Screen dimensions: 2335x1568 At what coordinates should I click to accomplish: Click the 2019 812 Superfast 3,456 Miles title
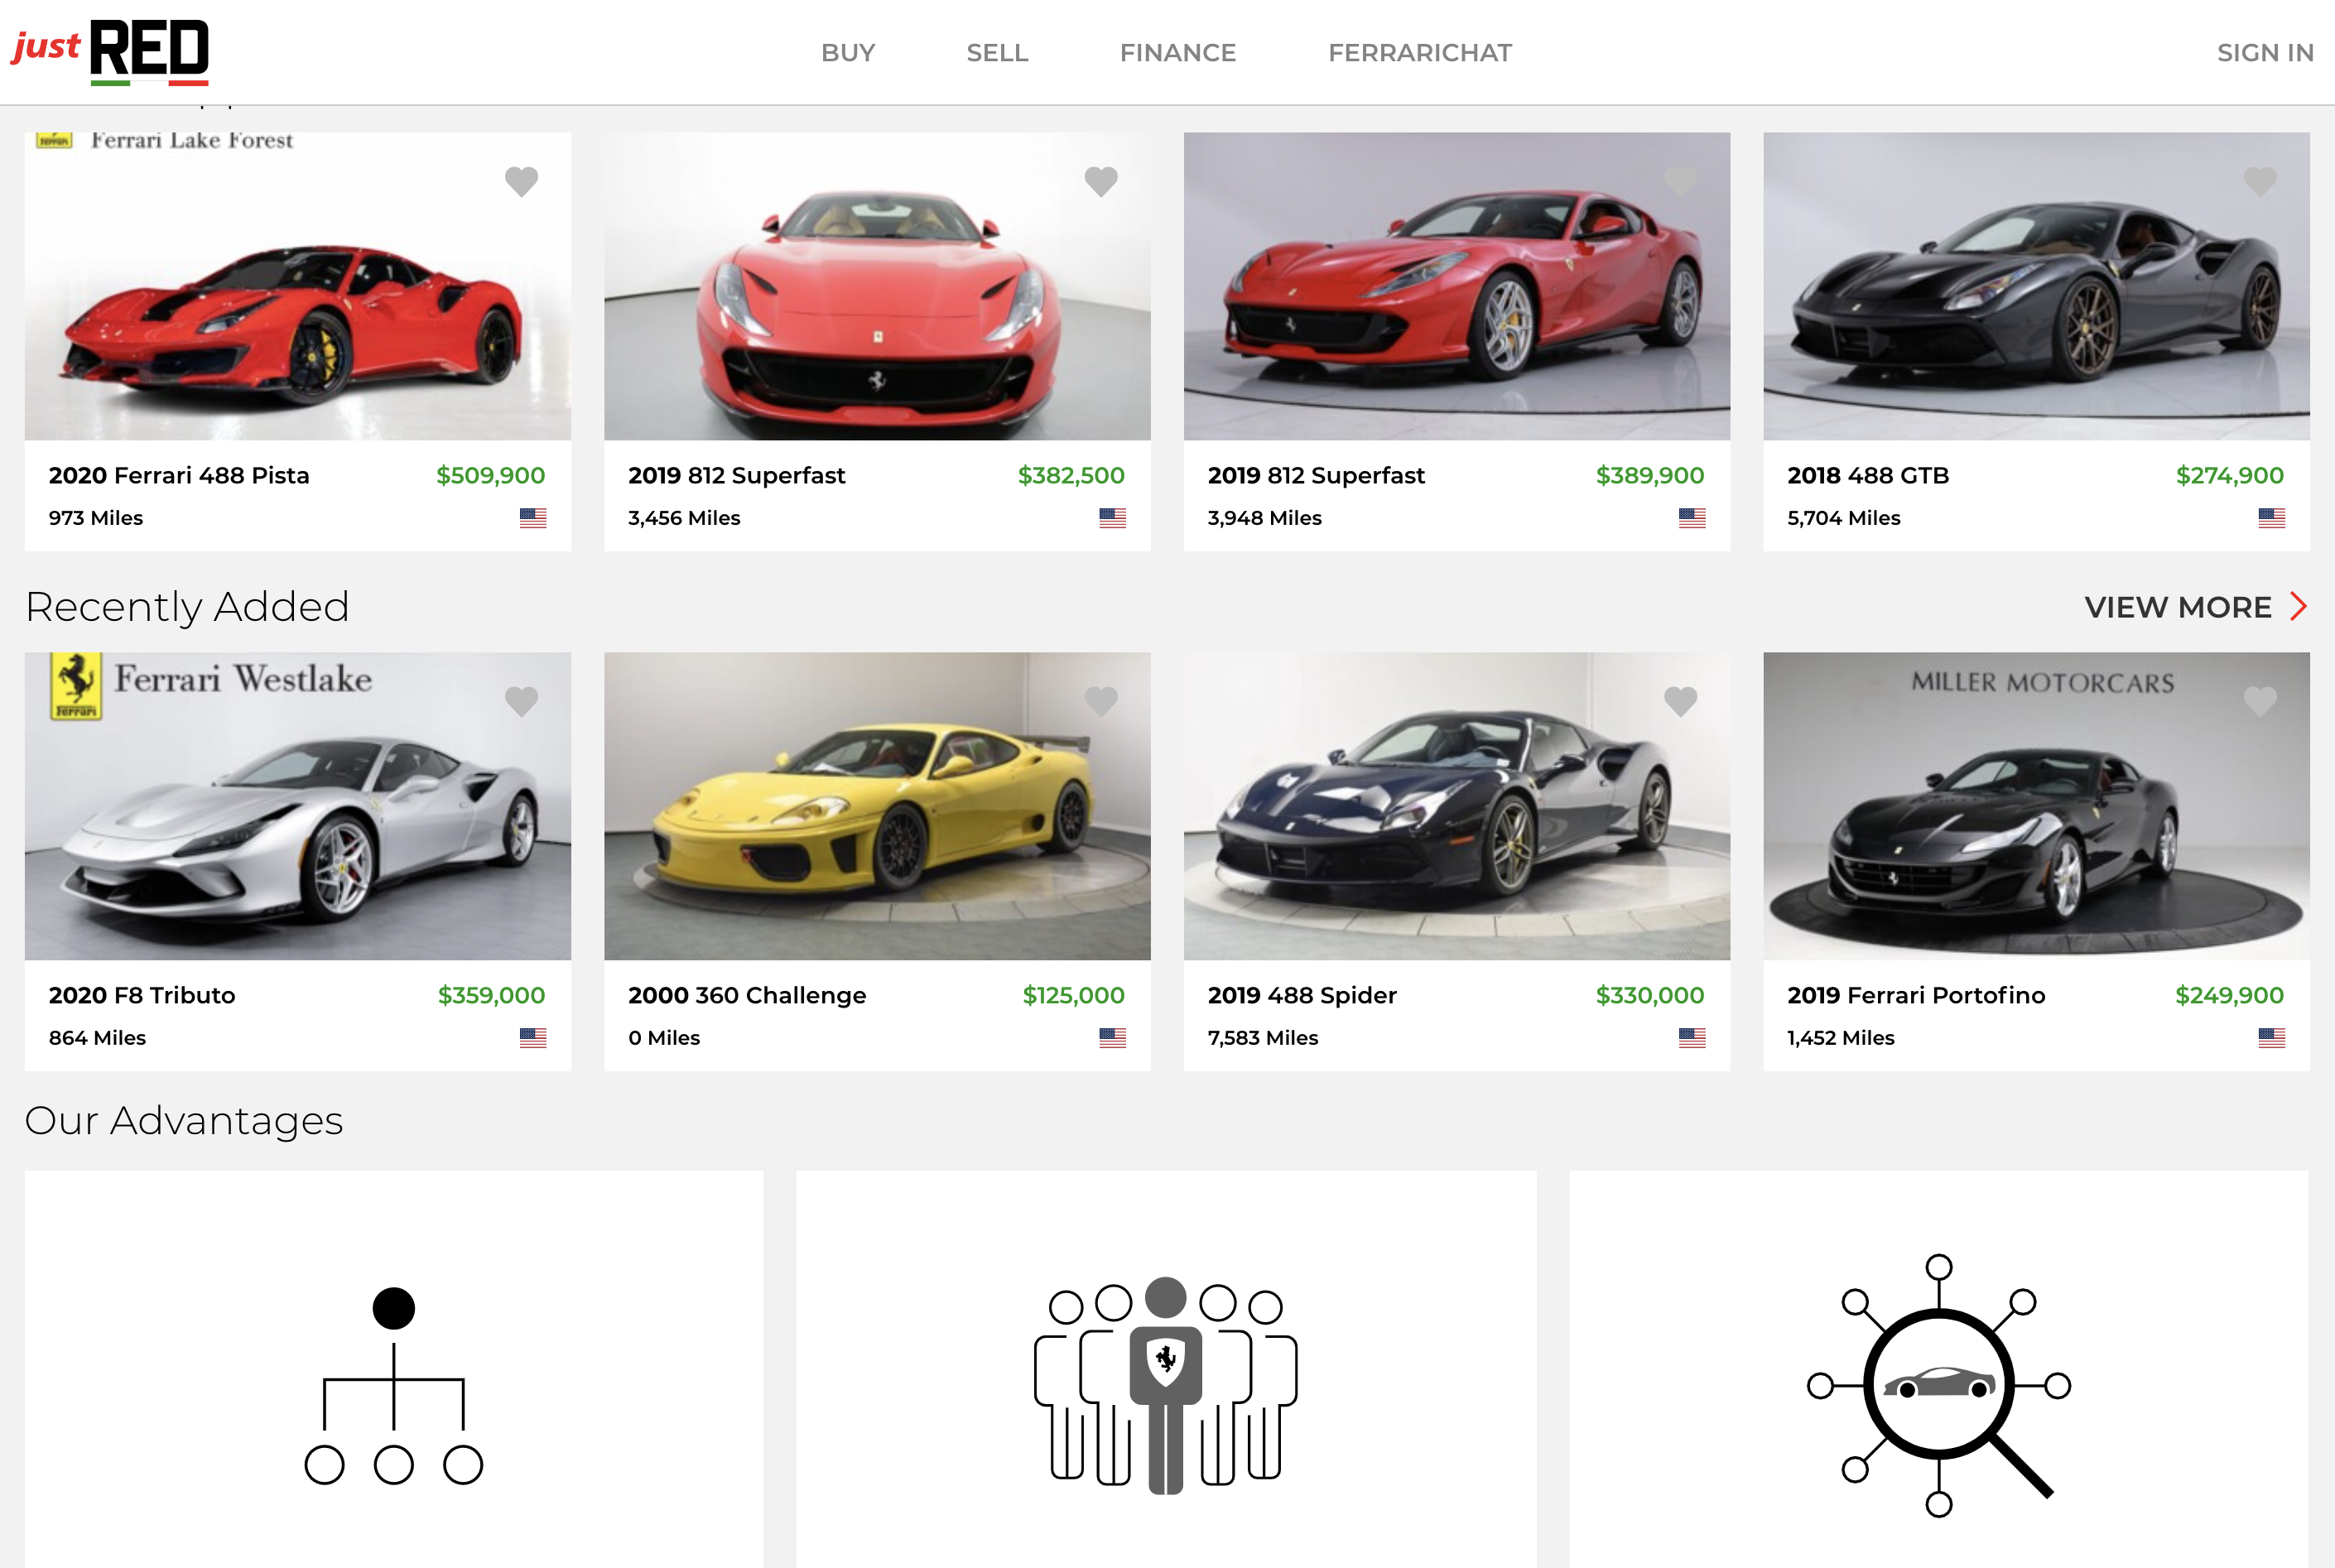[737, 476]
